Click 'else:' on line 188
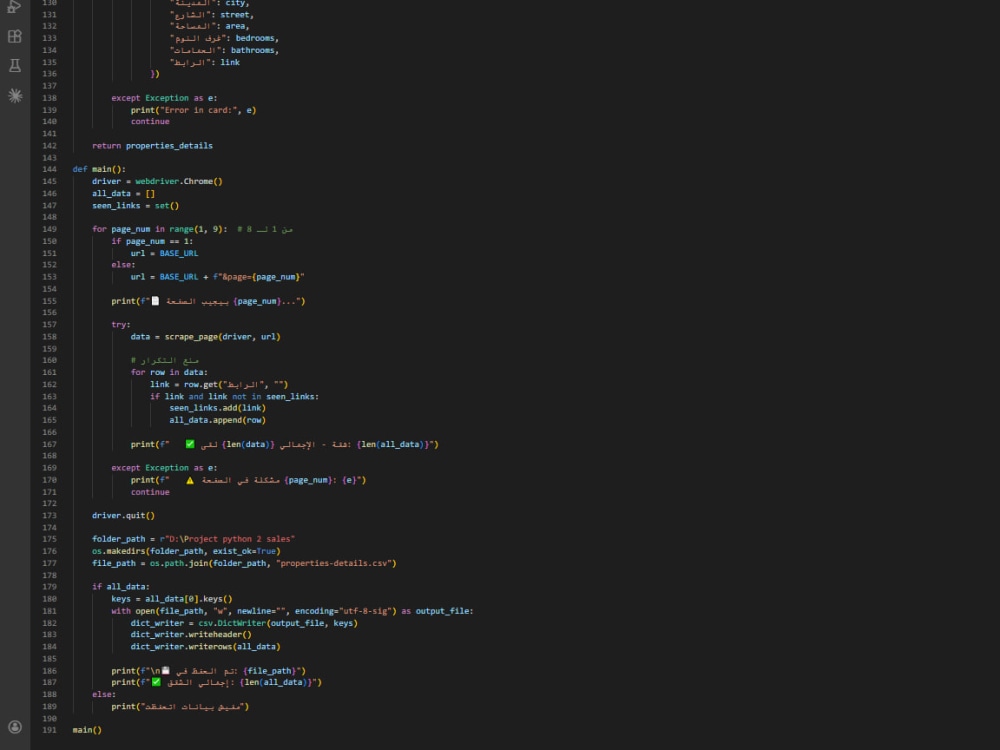This screenshot has height=750, width=1000. pos(104,695)
